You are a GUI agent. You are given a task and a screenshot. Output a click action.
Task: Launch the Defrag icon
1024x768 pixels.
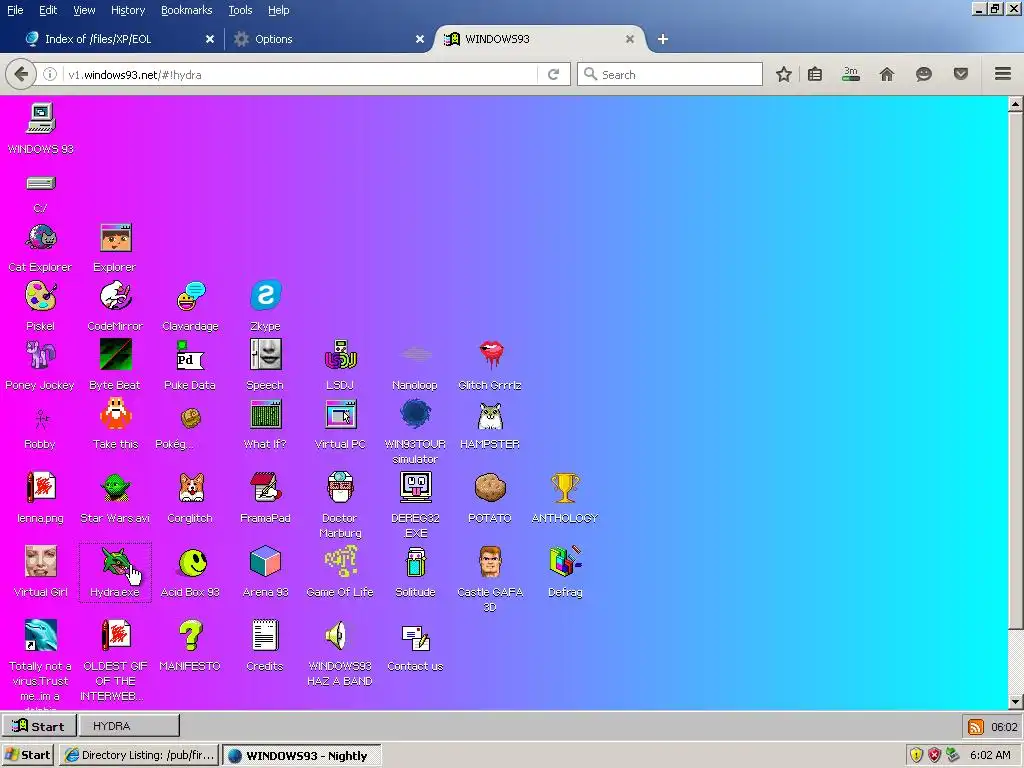[x=566, y=562]
